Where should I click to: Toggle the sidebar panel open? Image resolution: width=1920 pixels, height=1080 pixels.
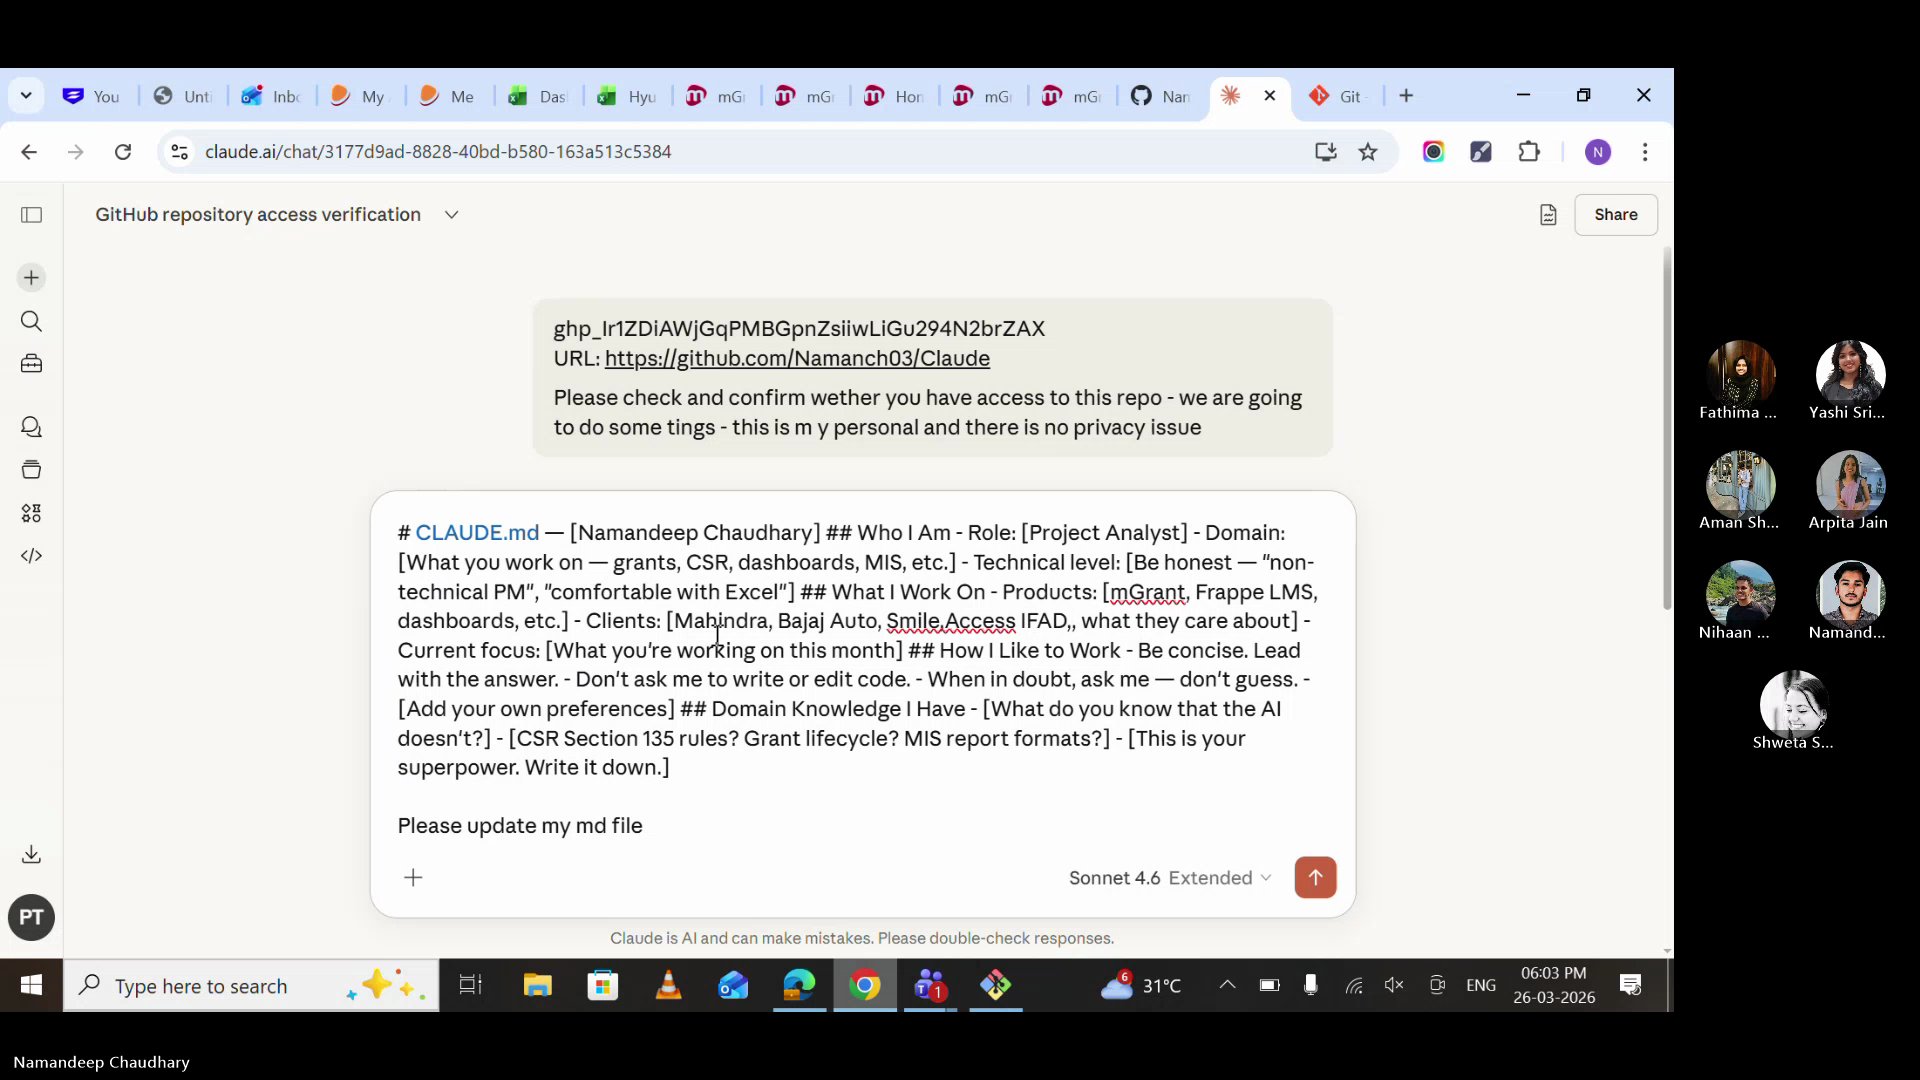pos(31,215)
